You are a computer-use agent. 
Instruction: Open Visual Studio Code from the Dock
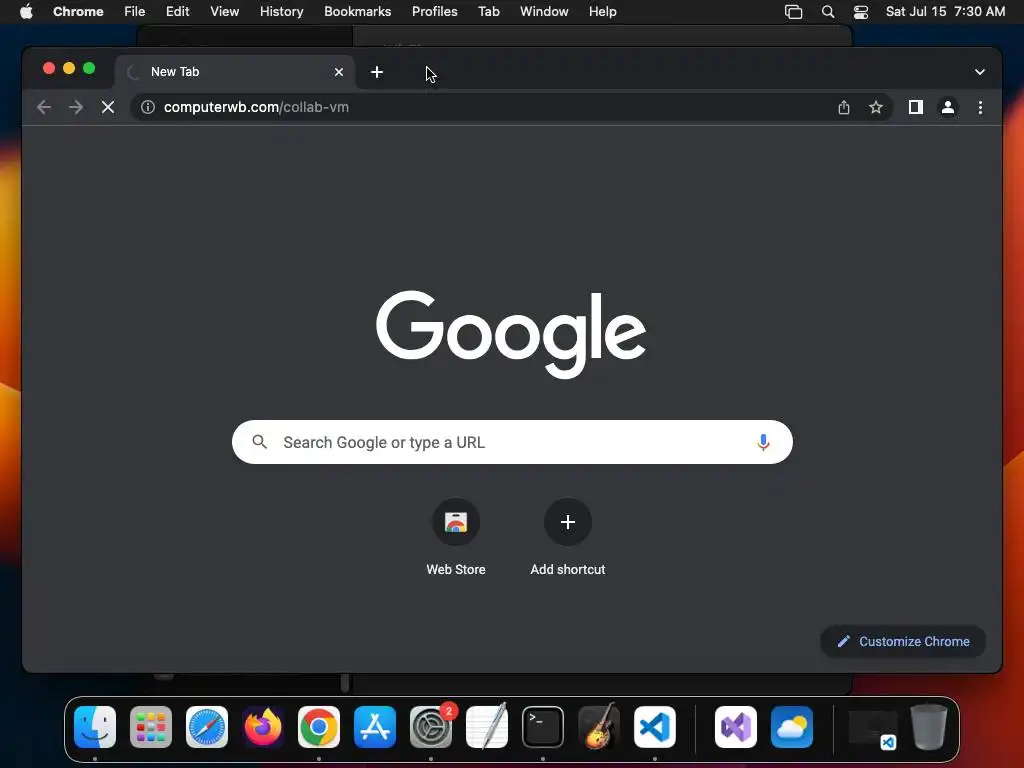654,727
